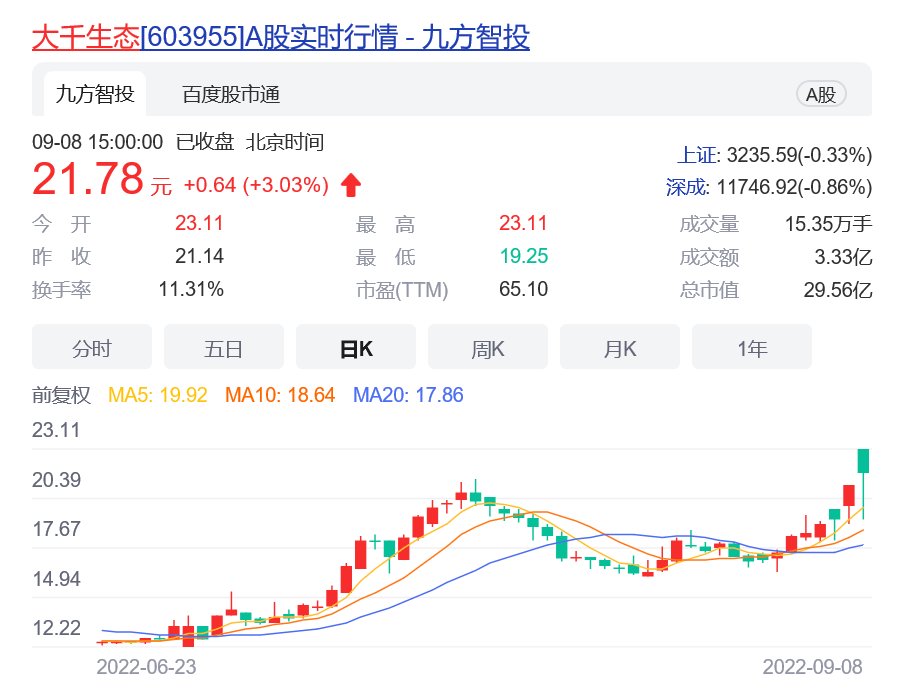
Task: Switch to the 九方智投 tab
Action: pos(94,94)
